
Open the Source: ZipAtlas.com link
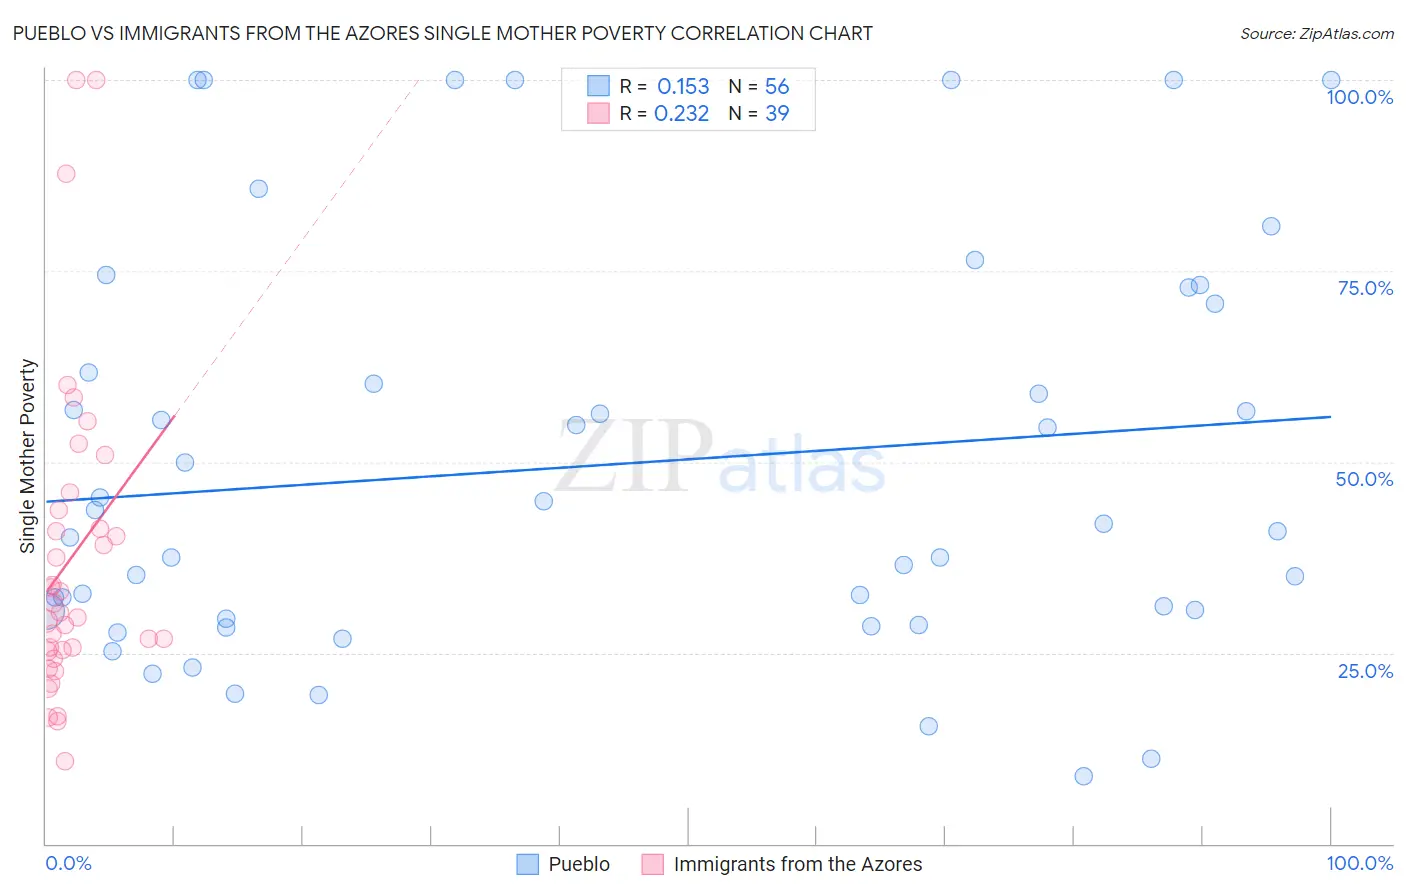point(1317,33)
